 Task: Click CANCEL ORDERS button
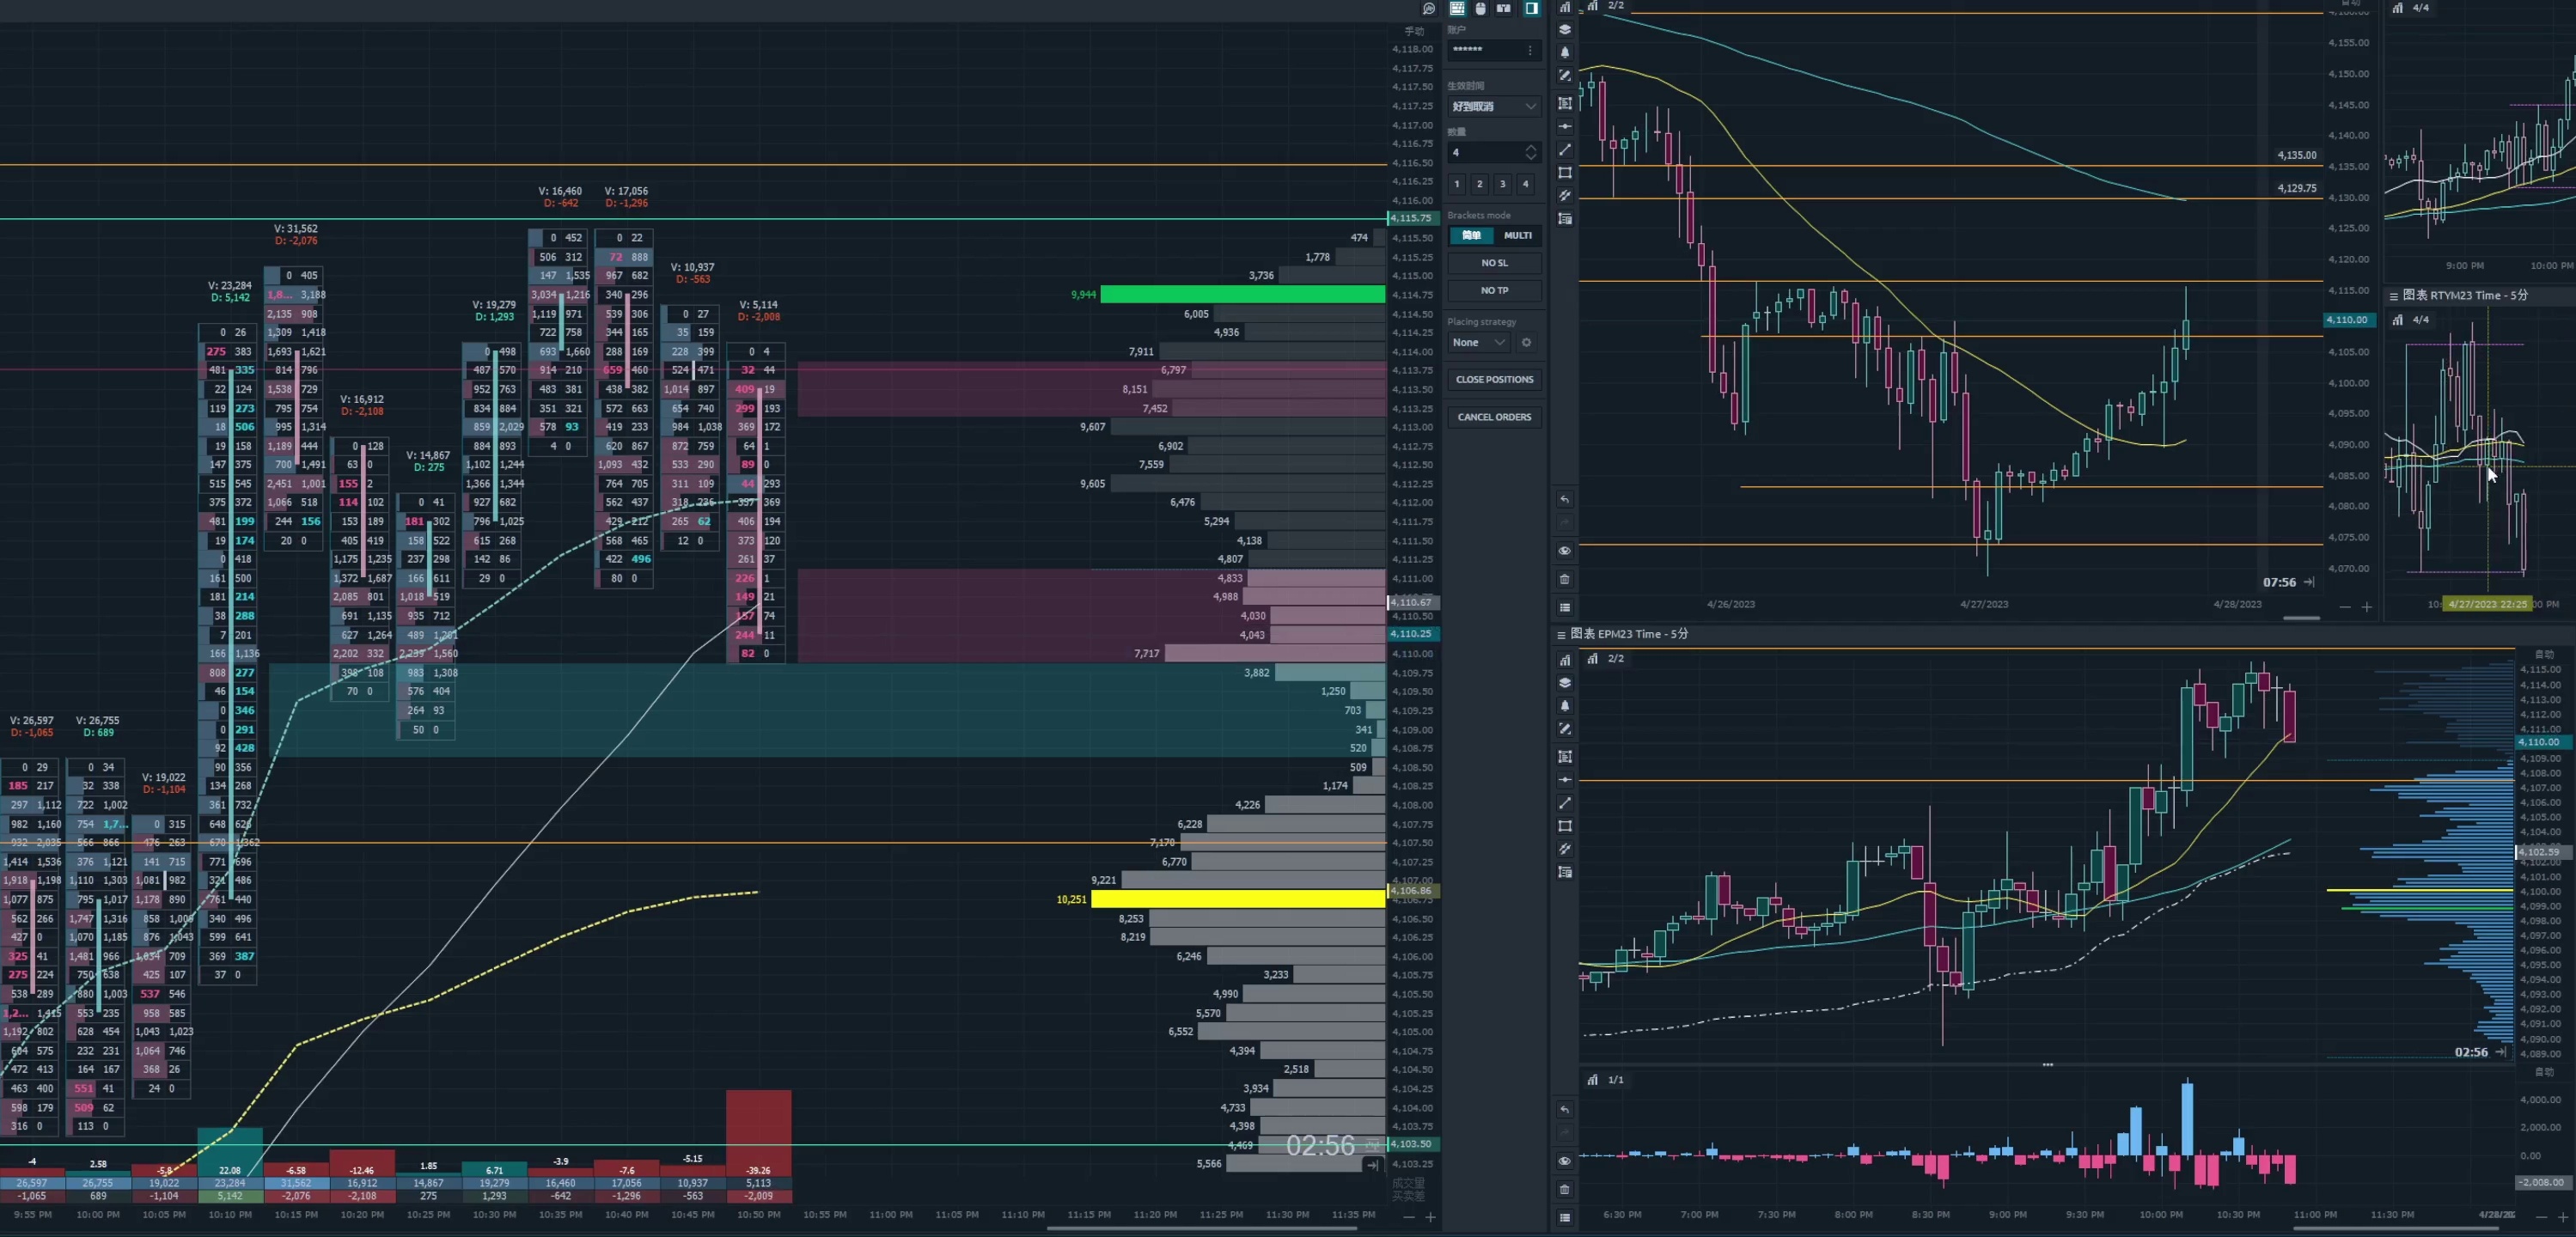point(1494,417)
